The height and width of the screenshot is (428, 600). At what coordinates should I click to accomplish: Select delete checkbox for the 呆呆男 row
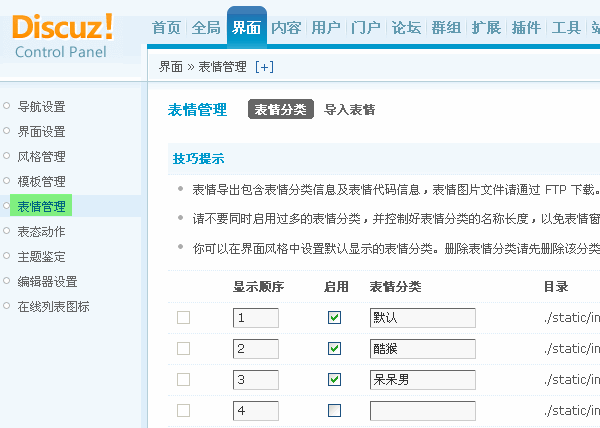point(183,380)
